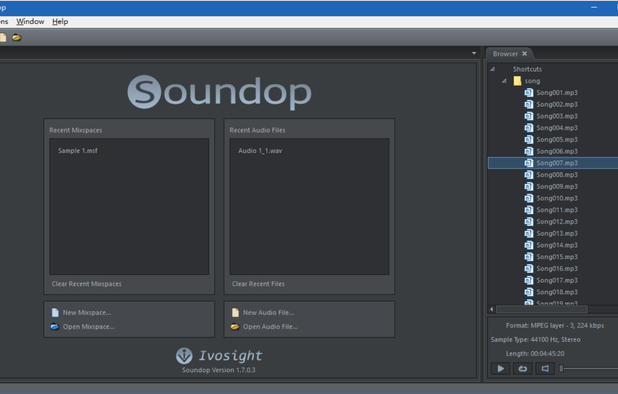The height and width of the screenshot is (394, 618).
Task: Toggle preview speaker mute button
Action: pyautogui.click(x=545, y=369)
